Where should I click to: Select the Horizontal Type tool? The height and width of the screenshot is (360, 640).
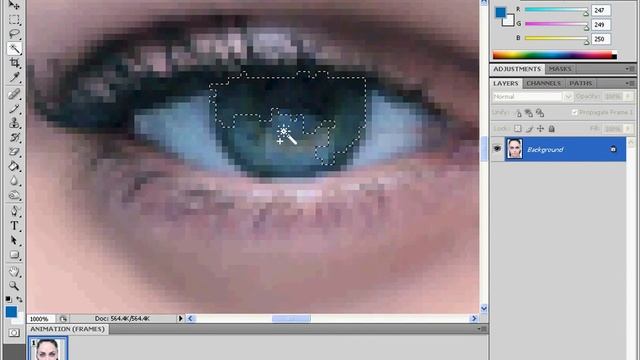coord(14,225)
